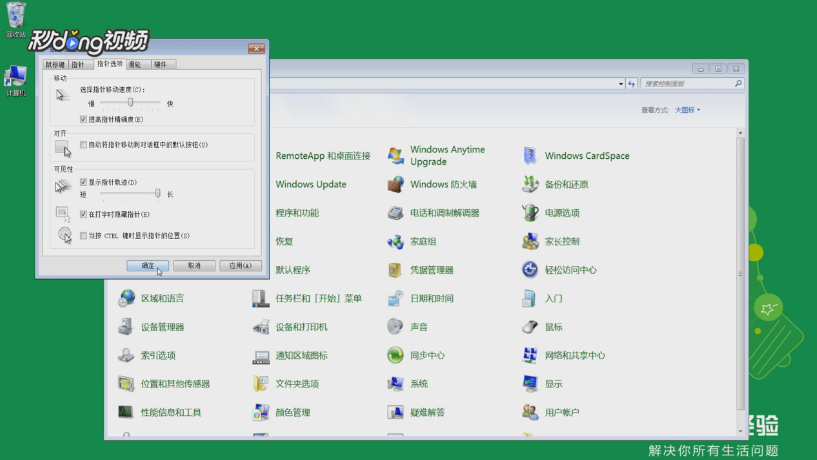Open the 网络和共享中心 icon
The width and height of the screenshot is (817, 460).
[x=530, y=355]
